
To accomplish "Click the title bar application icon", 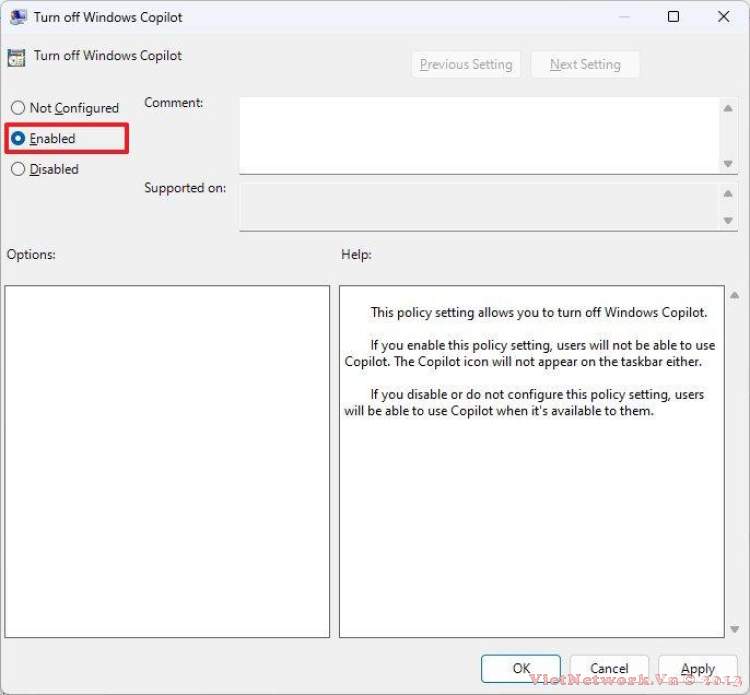I will [x=18, y=17].
